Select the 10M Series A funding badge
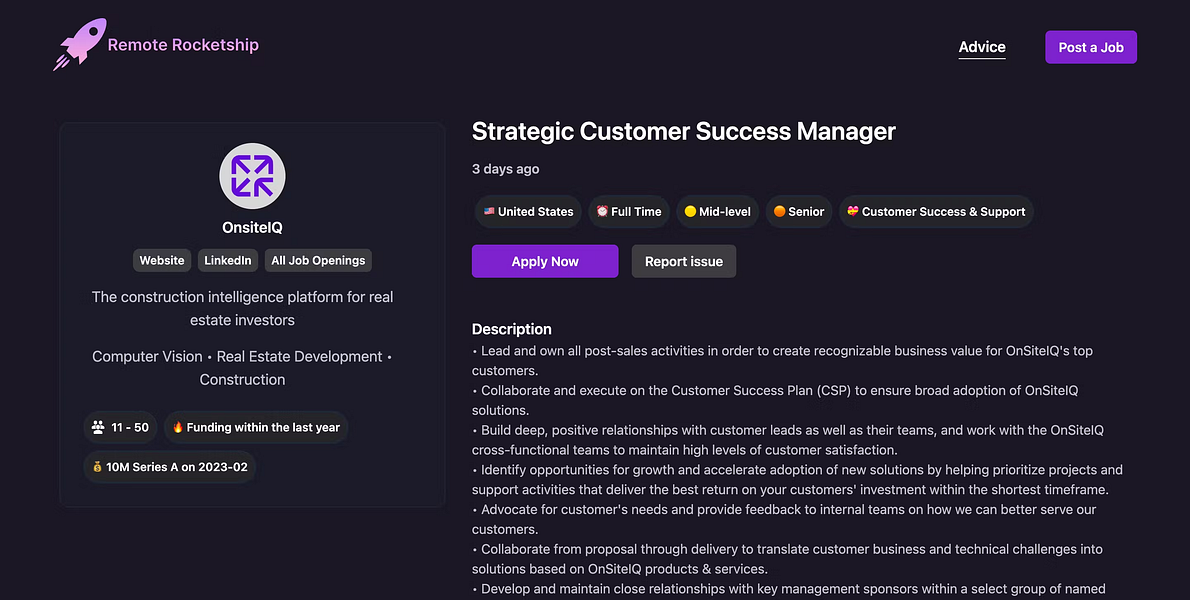The image size is (1190, 600). [x=170, y=466]
